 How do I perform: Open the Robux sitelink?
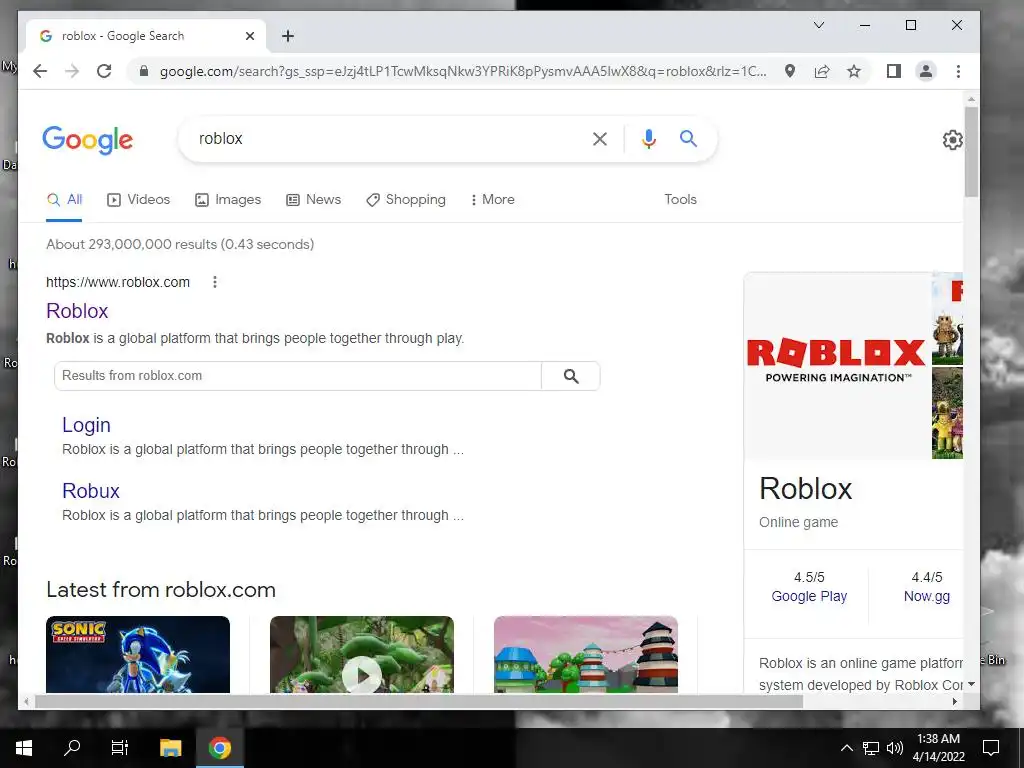pos(91,491)
